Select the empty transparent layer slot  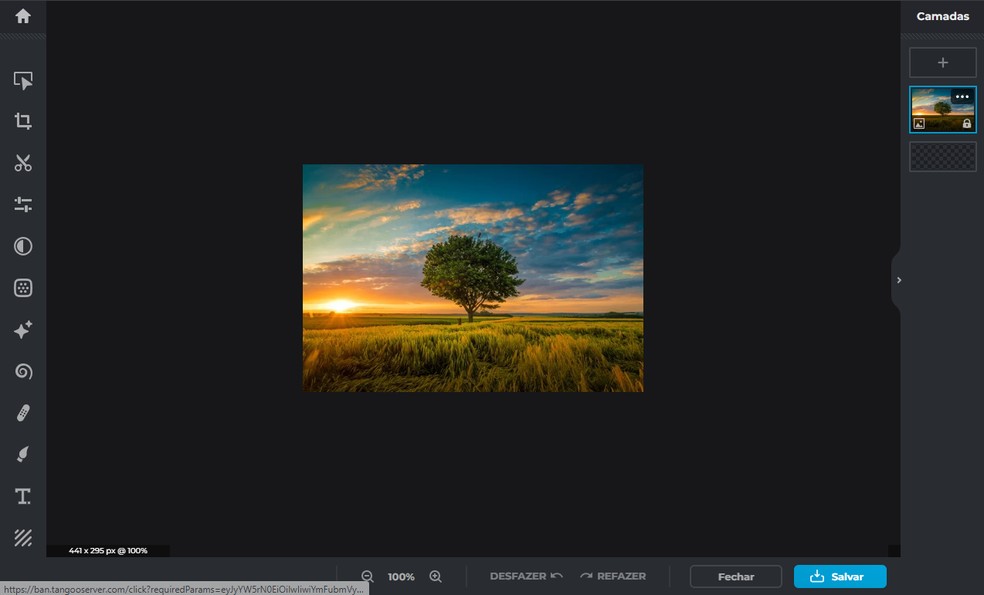pos(943,156)
